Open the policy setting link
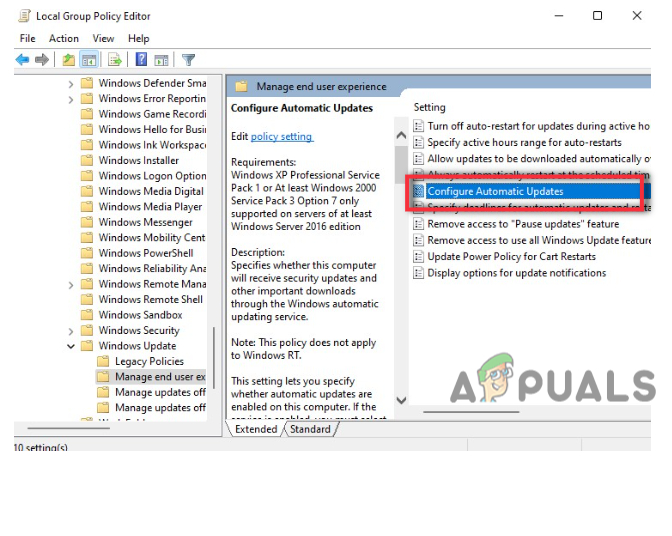This screenshot has height=536, width=672. (x=282, y=136)
